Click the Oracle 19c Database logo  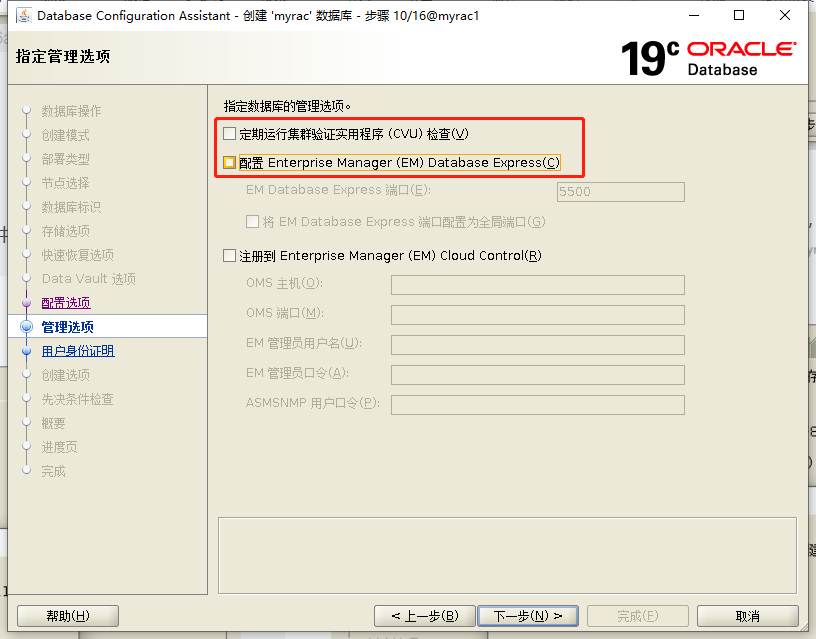pyautogui.click(x=708, y=58)
